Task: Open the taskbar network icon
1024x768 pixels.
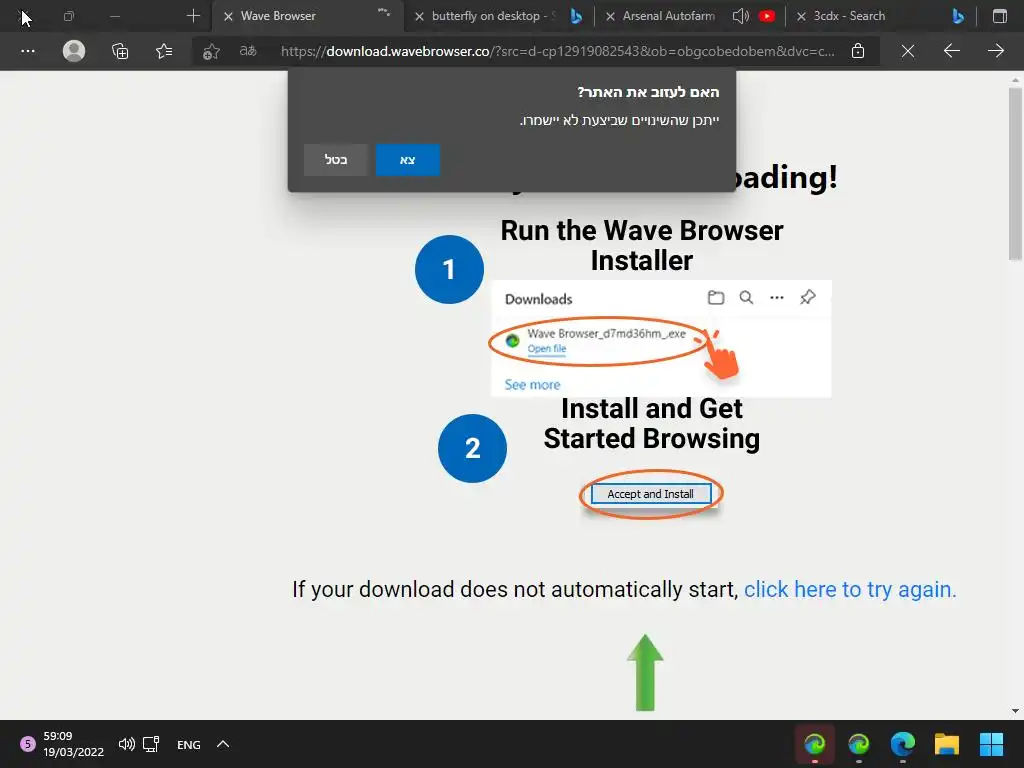Action: point(152,744)
